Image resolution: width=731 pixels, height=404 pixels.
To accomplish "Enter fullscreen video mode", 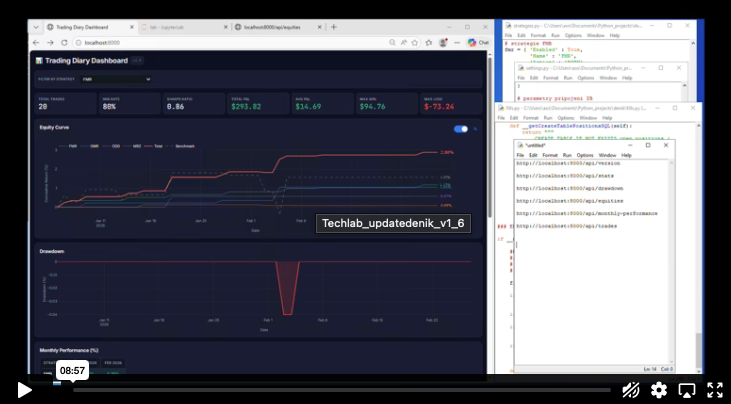I will coord(715,390).
